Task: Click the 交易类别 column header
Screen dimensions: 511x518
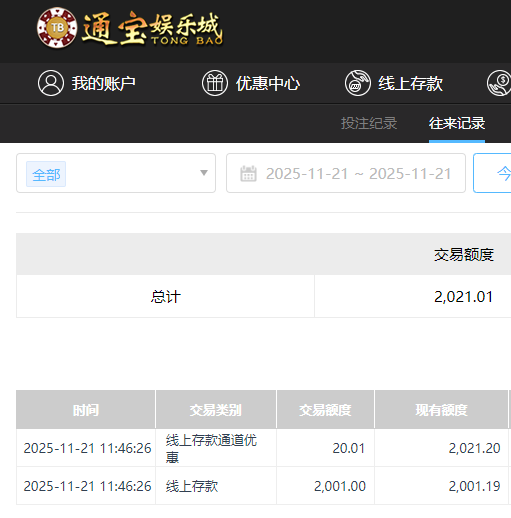Action: [x=216, y=409]
